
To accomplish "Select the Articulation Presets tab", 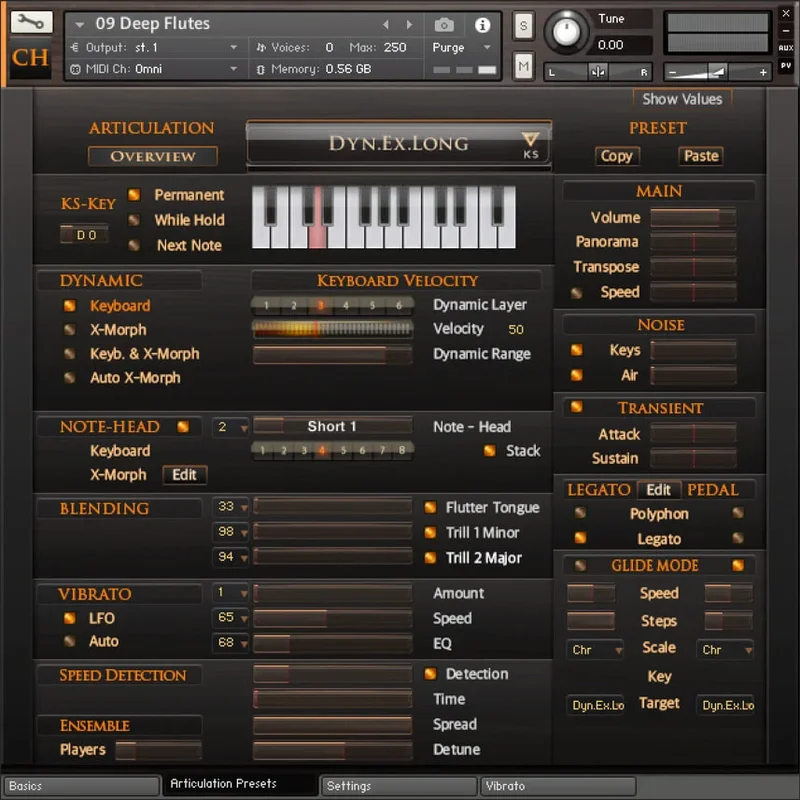I will pos(240,784).
